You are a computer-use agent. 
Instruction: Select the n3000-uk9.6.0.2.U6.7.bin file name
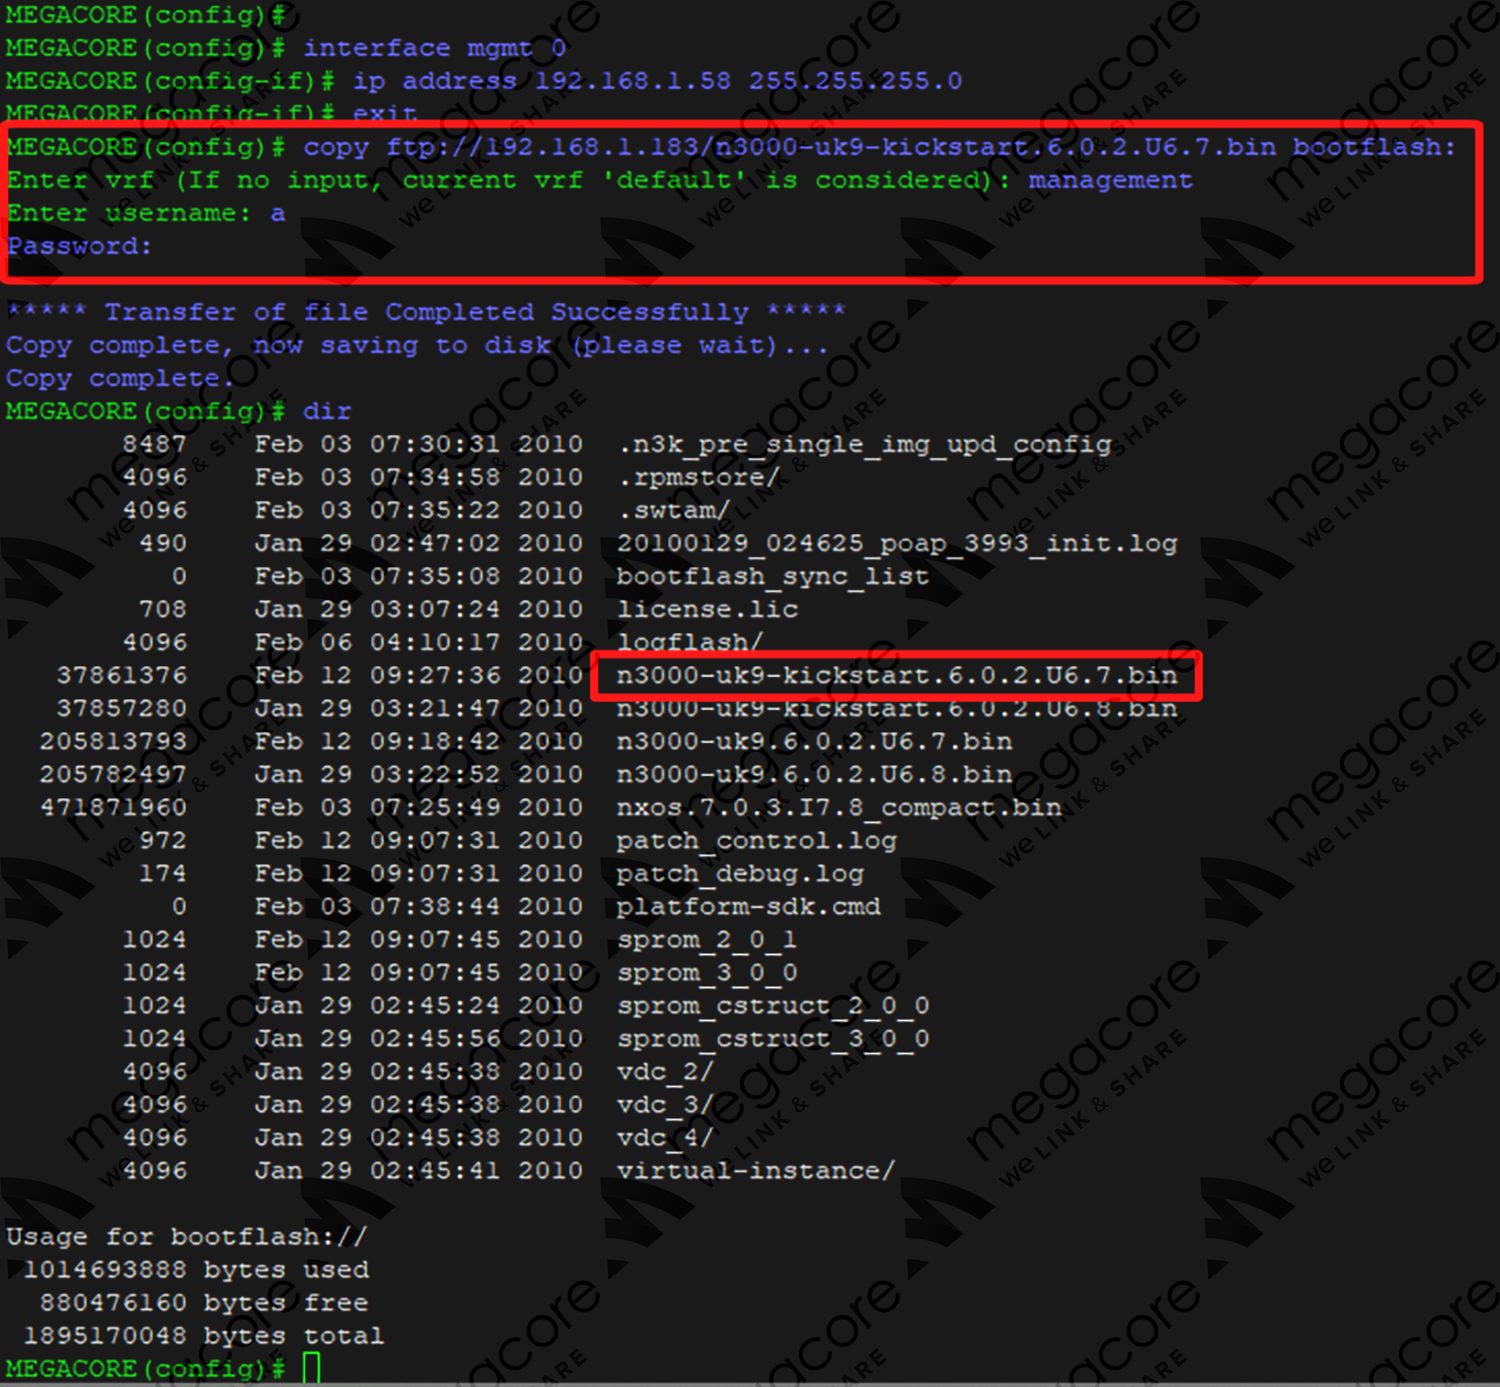pyautogui.click(x=815, y=741)
